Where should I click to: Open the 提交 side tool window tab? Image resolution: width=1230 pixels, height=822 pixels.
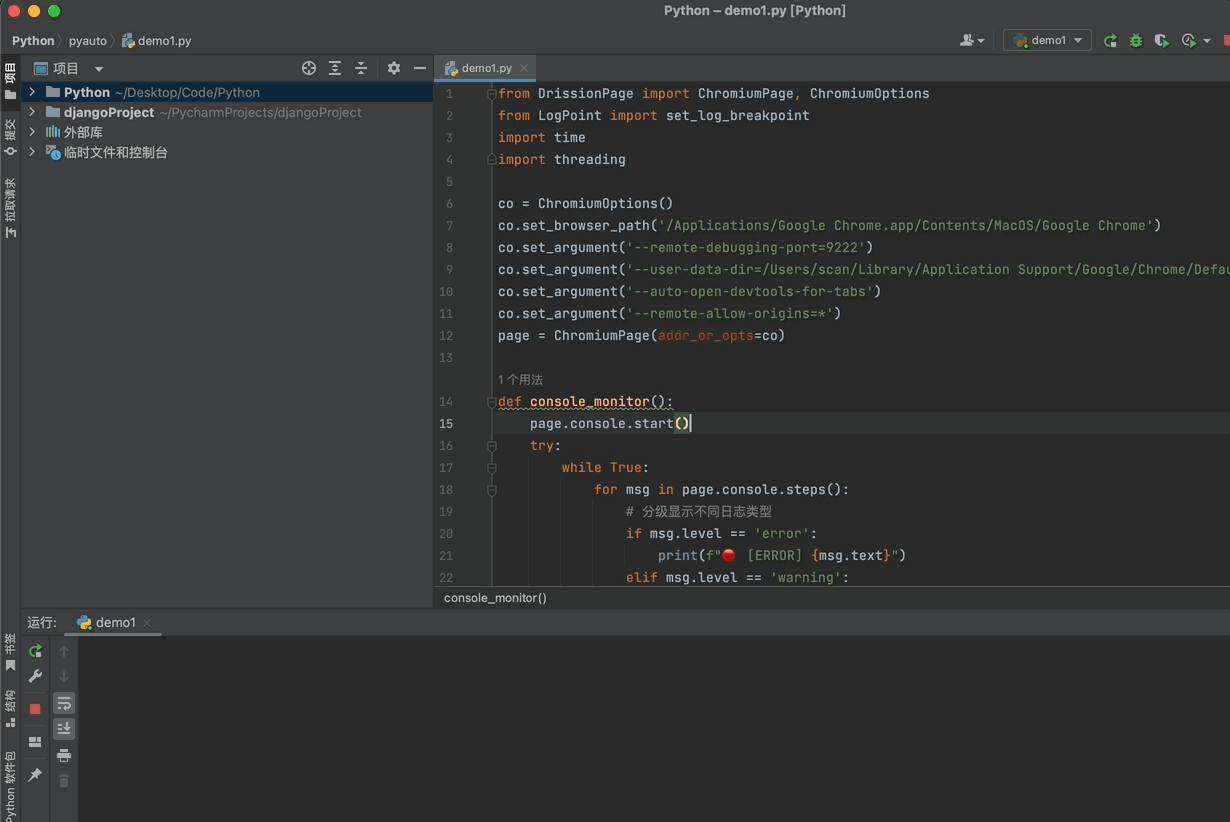tap(10, 137)
